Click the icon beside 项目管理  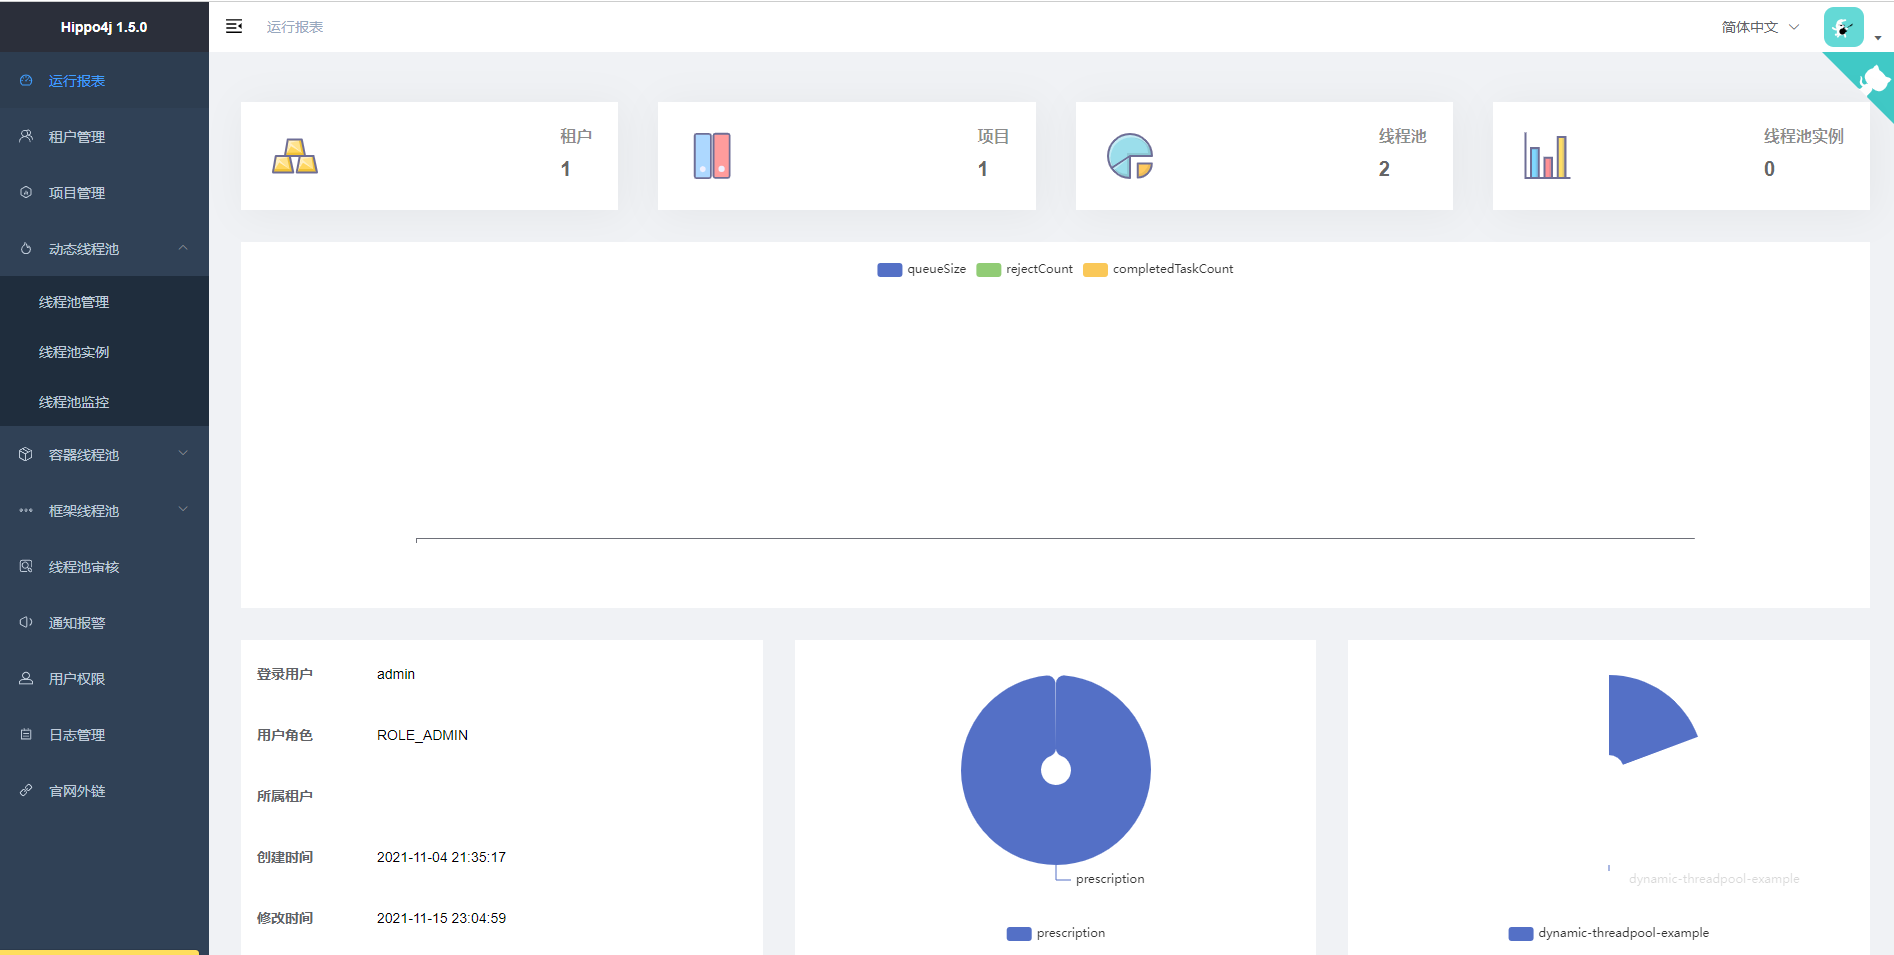(x=26, y=192)
